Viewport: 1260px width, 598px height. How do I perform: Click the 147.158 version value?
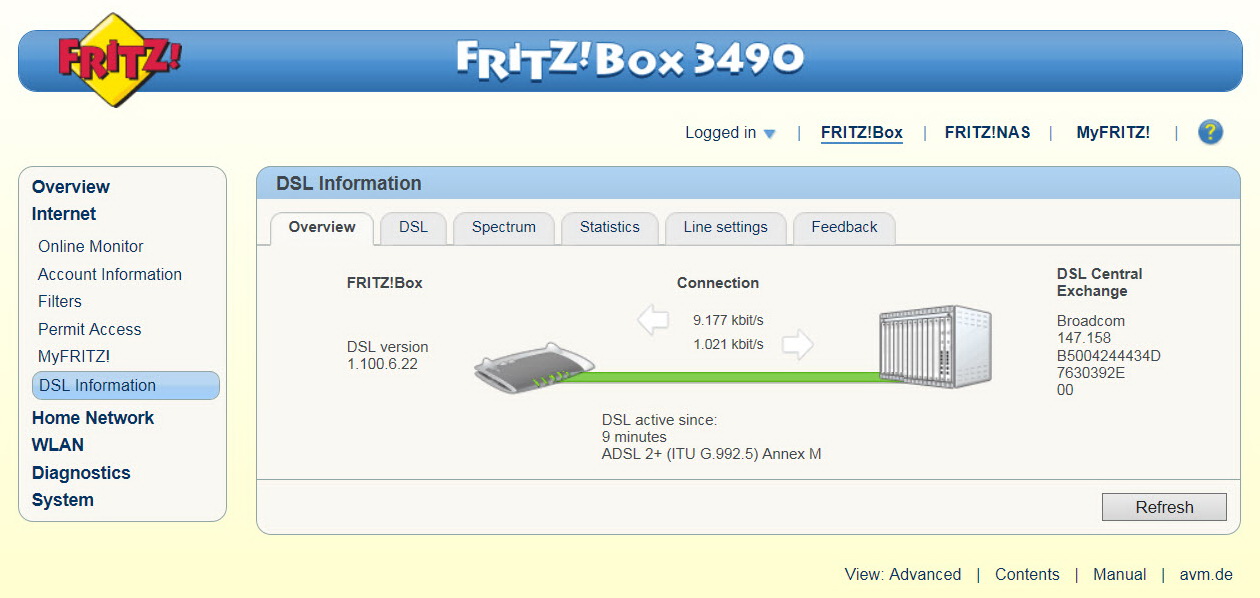tap(1084, 338)
